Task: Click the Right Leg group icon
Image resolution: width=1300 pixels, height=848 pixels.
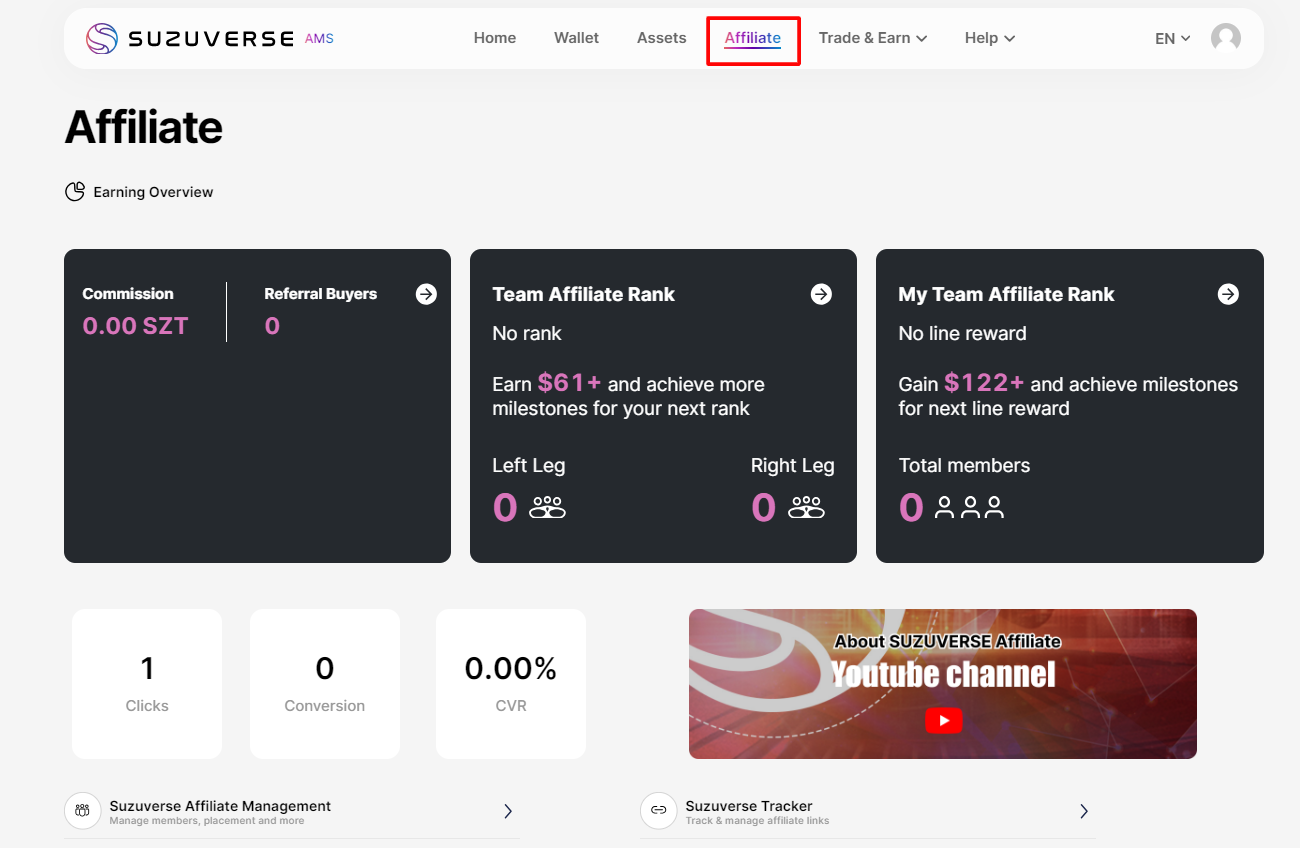Action: (806, 508)
